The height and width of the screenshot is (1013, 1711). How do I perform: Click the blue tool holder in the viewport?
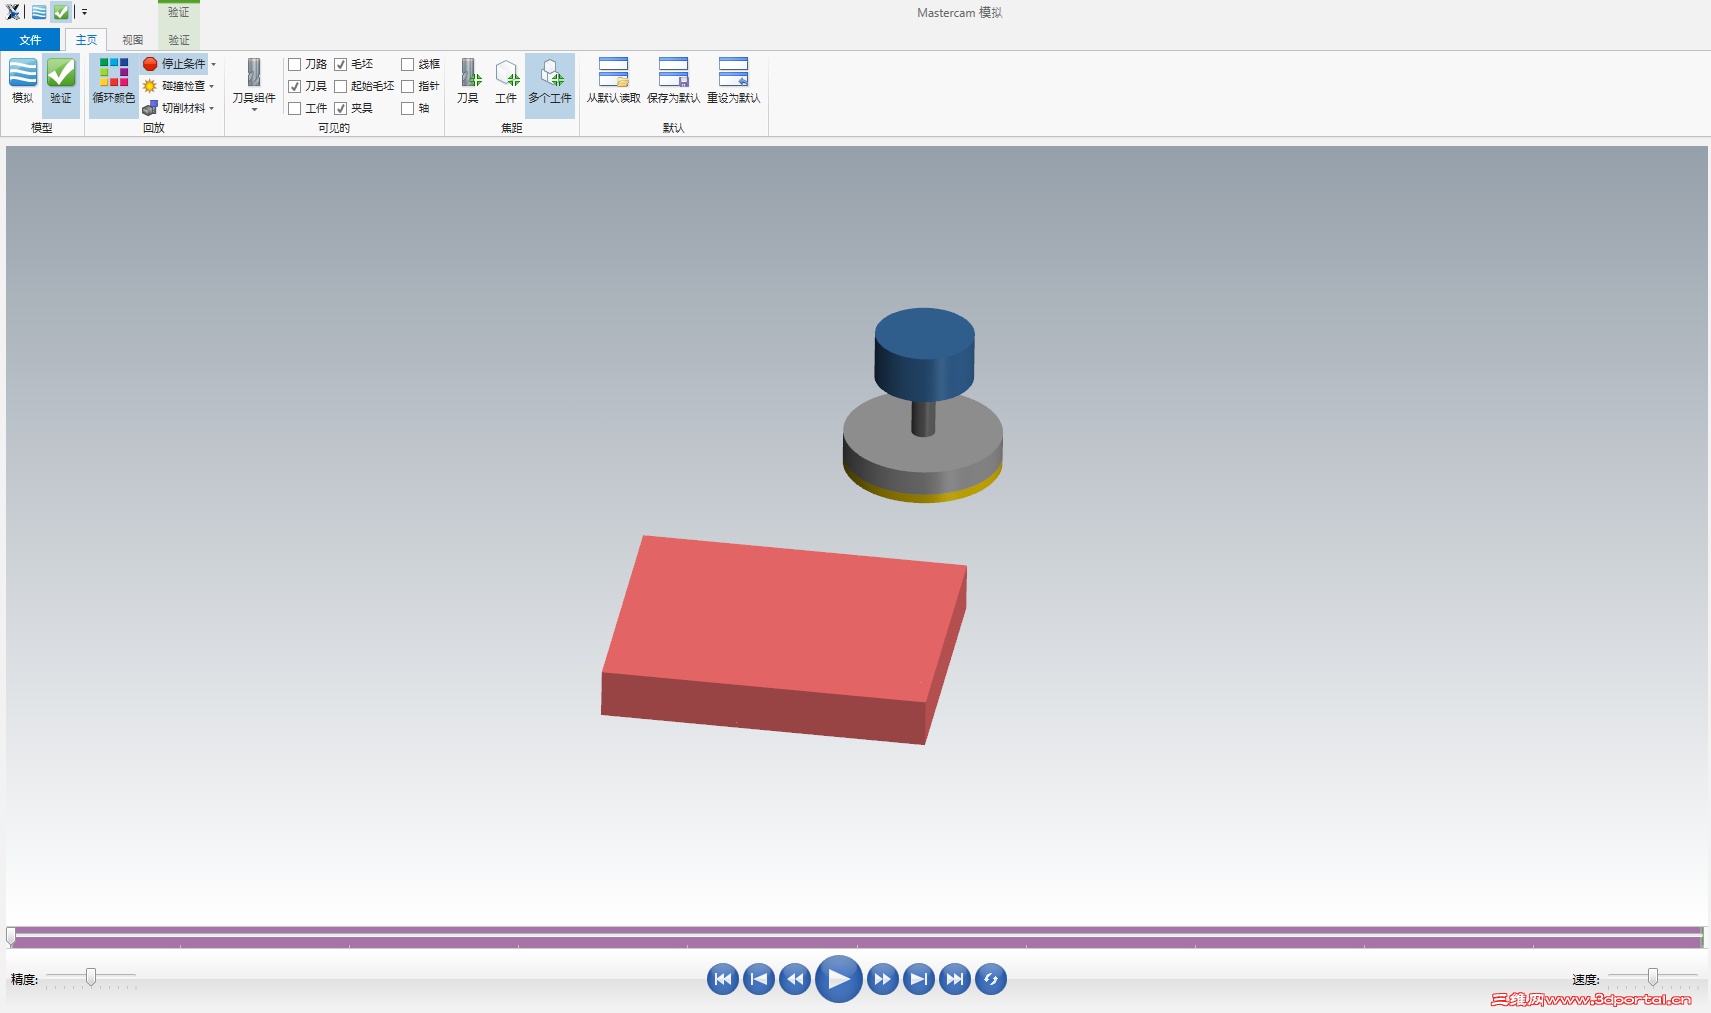point(924,353)
